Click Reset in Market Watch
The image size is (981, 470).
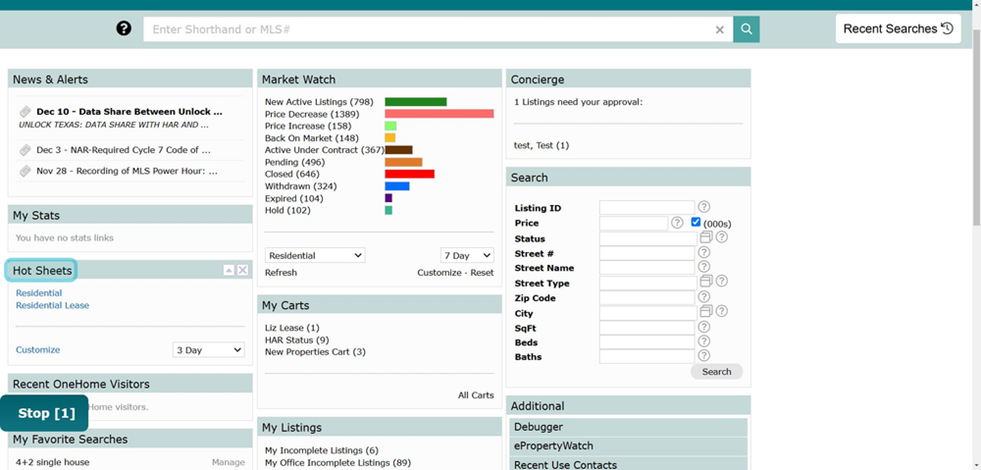[482, 273]
